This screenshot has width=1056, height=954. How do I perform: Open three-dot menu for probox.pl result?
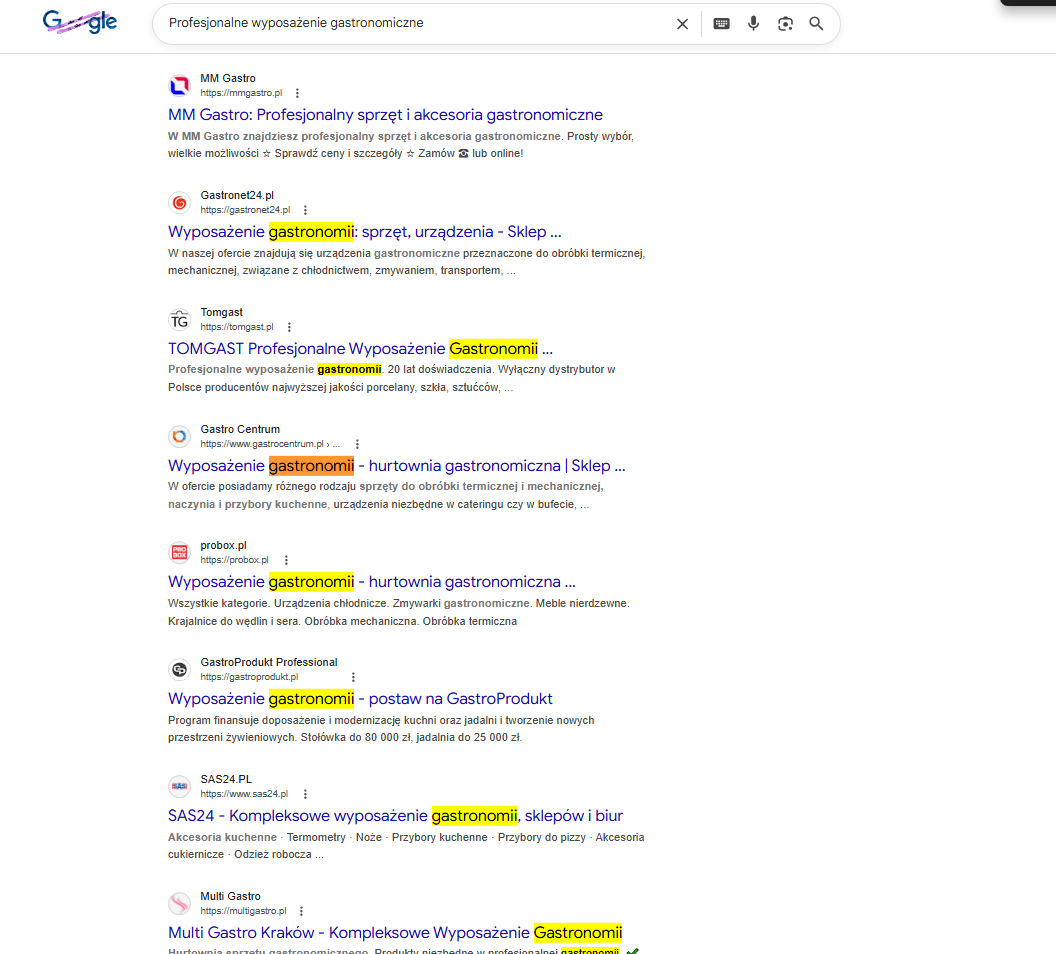click(x=286, y=560)
